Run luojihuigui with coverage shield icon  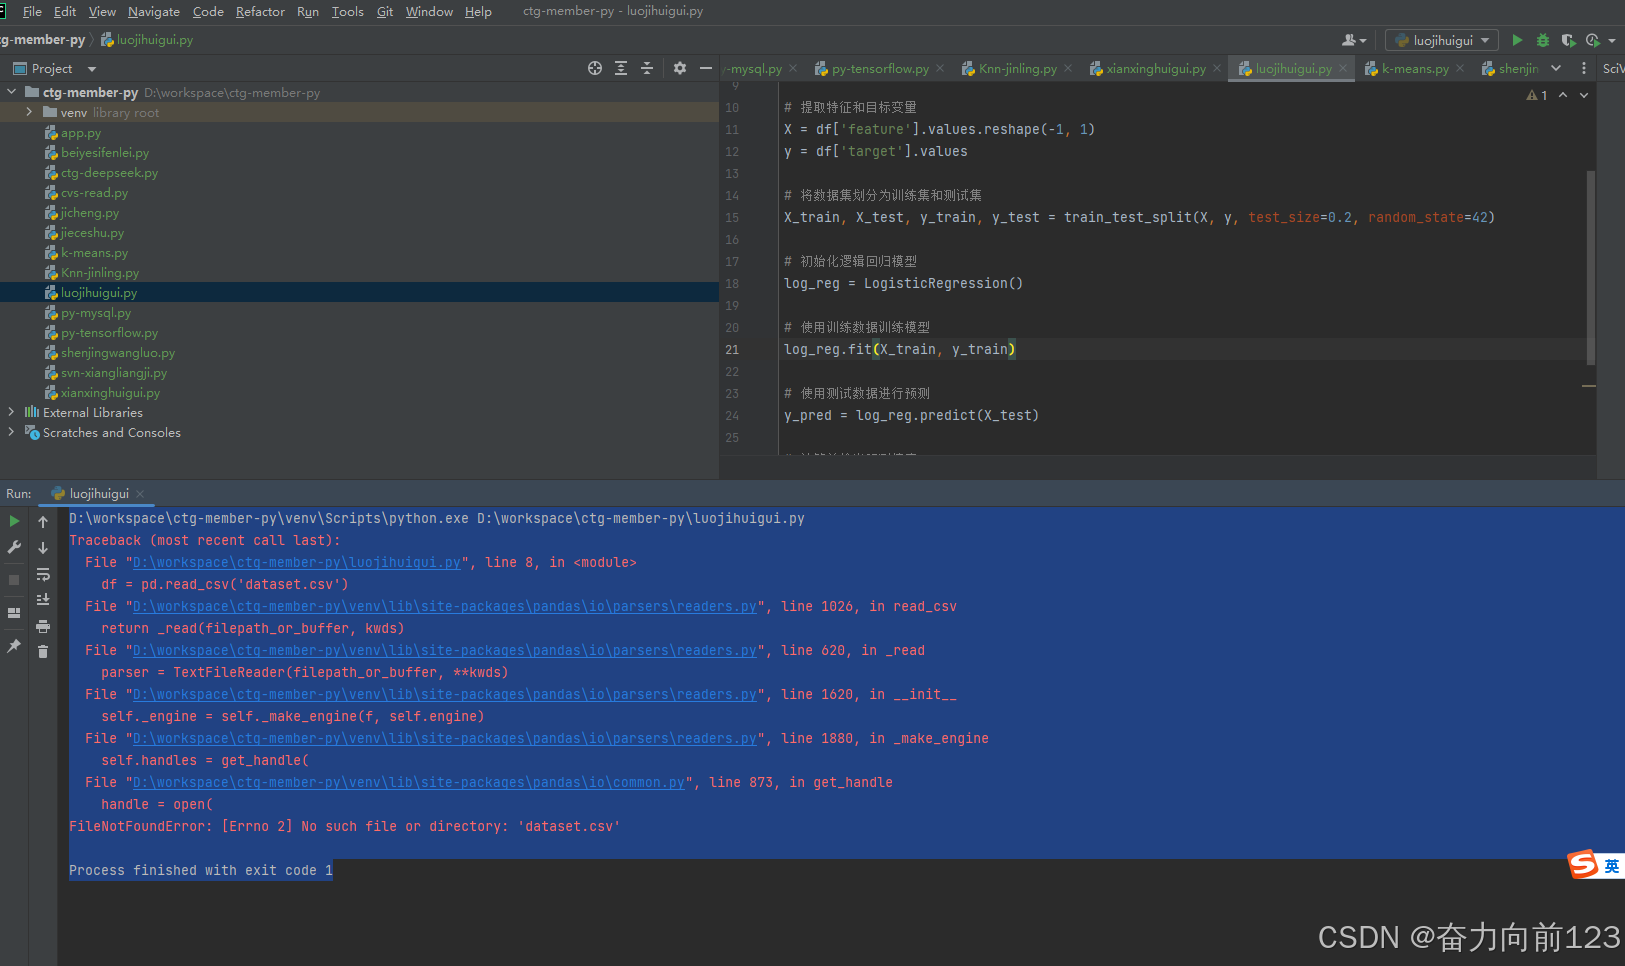pyautogui.click(x=1568, y=40)
